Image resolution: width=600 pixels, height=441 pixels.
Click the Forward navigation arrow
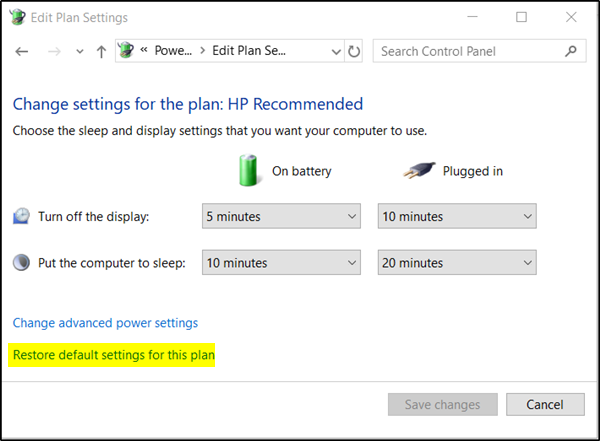56,51
